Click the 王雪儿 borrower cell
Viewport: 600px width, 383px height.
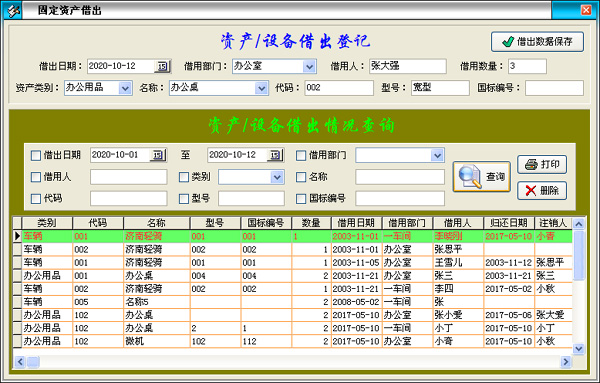[458, 262]
